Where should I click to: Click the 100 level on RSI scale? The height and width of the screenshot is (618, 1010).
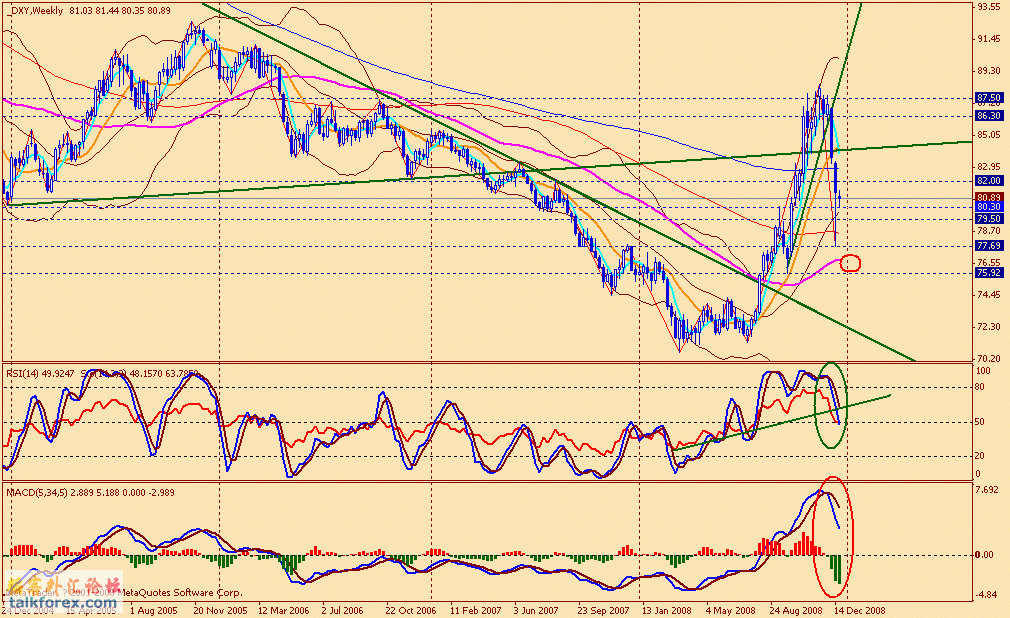pos(984,371)
